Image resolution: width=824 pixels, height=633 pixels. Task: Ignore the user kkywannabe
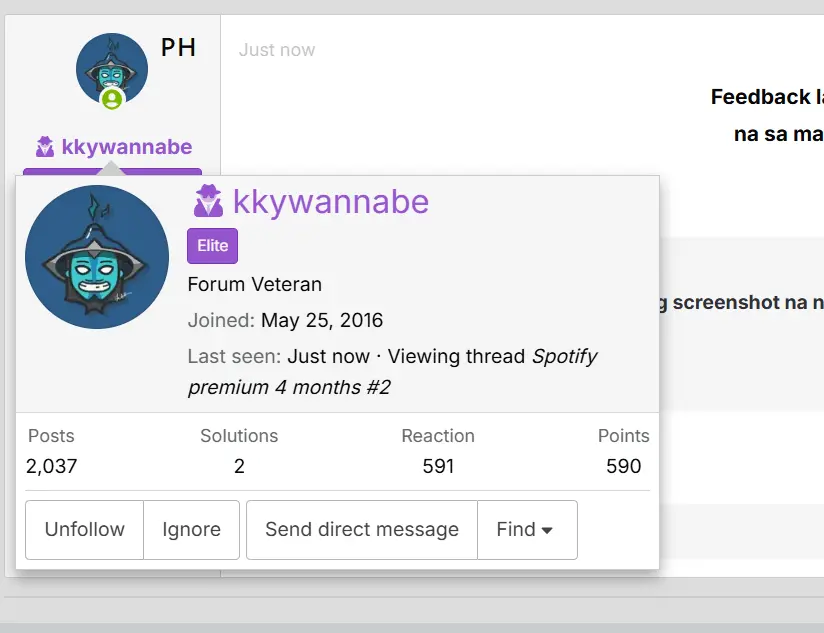coord(191,530)
